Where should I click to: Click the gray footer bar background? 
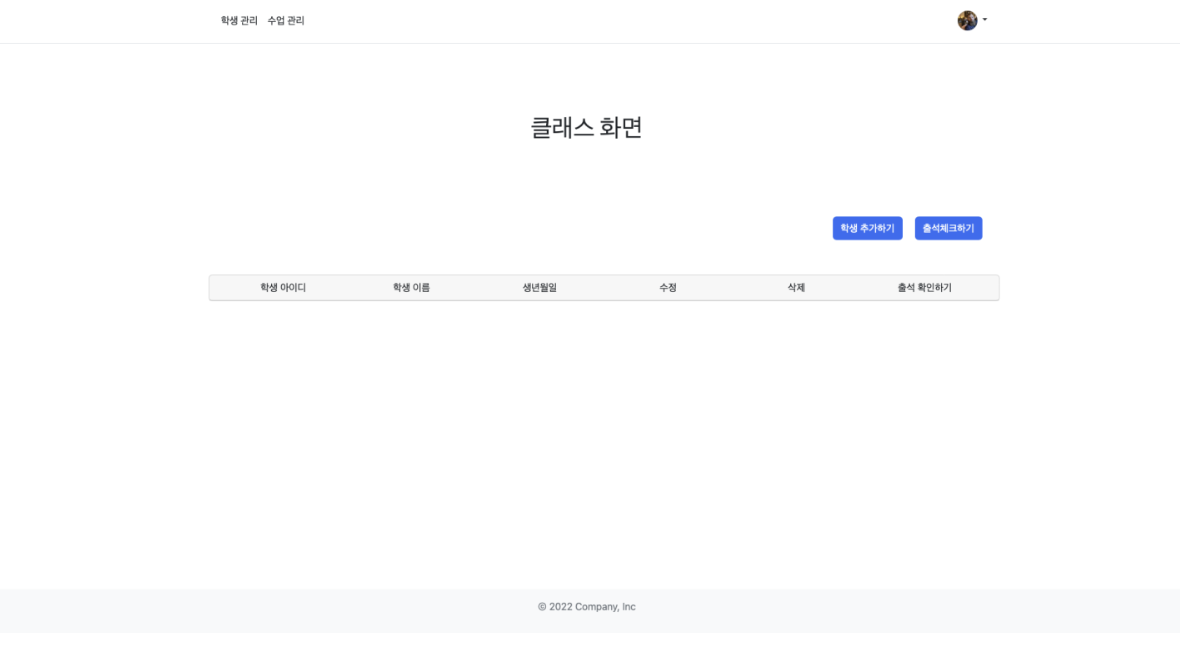coord(300,610)
